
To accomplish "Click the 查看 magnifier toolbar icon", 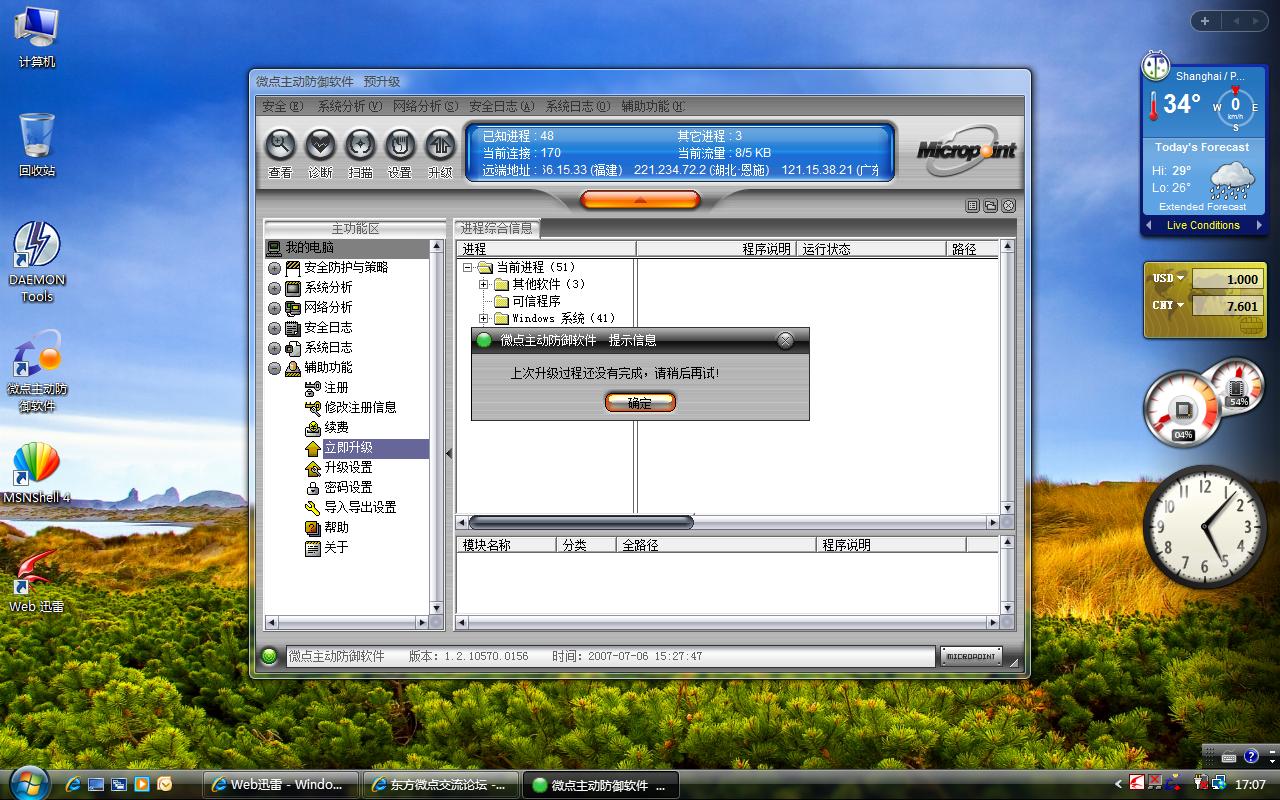I will click(x=280, y=146).
